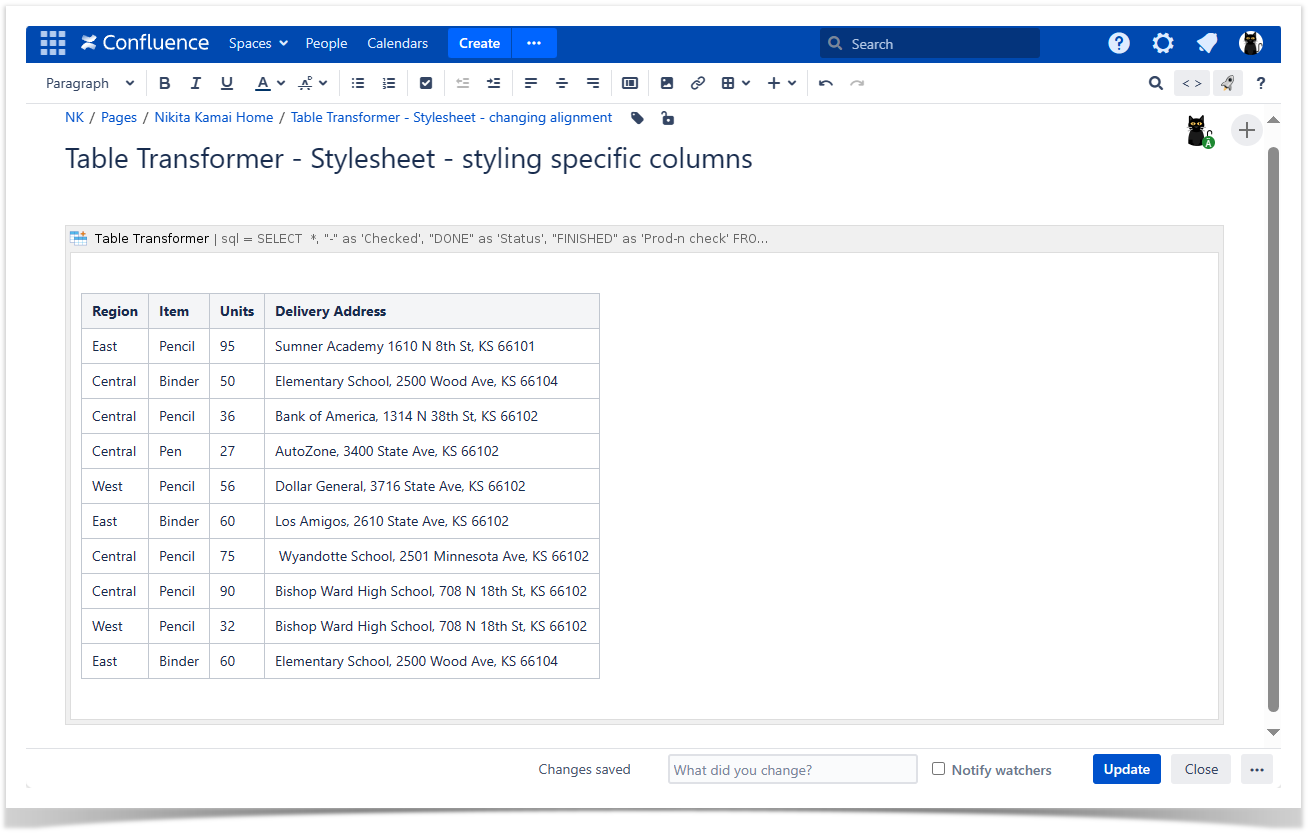
Task: Toggle bold formatting in editor toolbar
Action: click(165, 83)
